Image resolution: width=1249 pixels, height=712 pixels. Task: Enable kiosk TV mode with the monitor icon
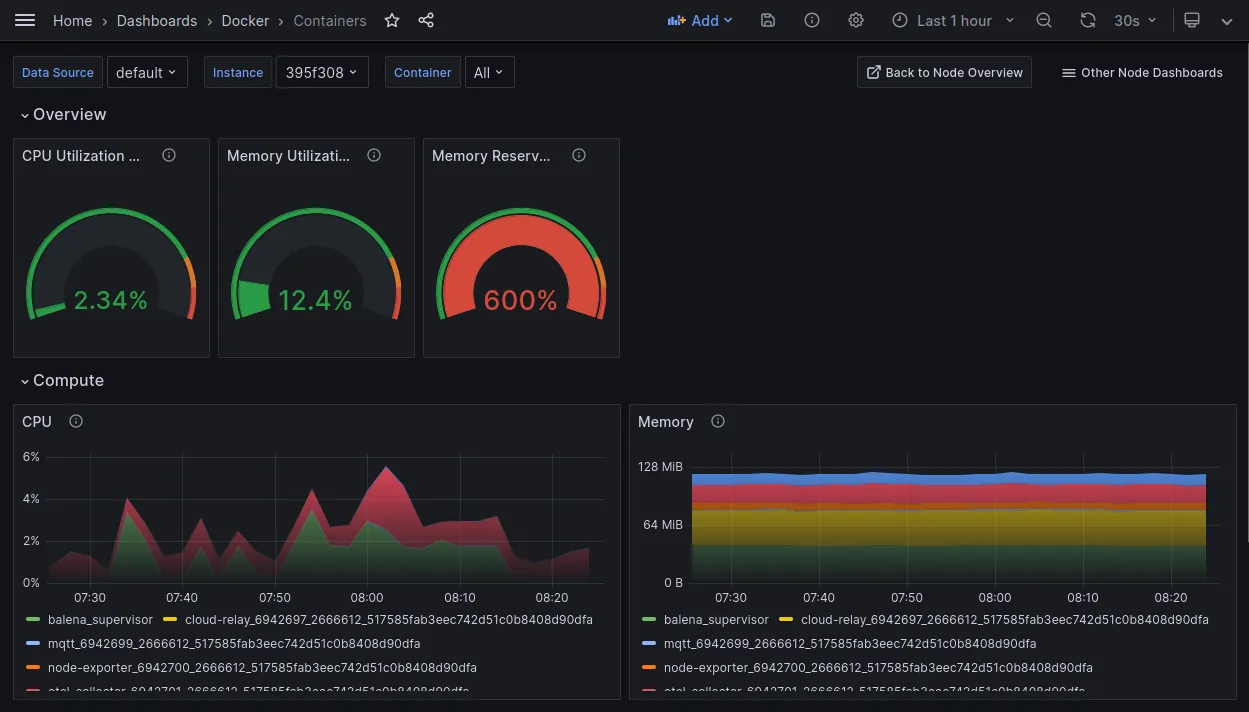coord(1190,20)
